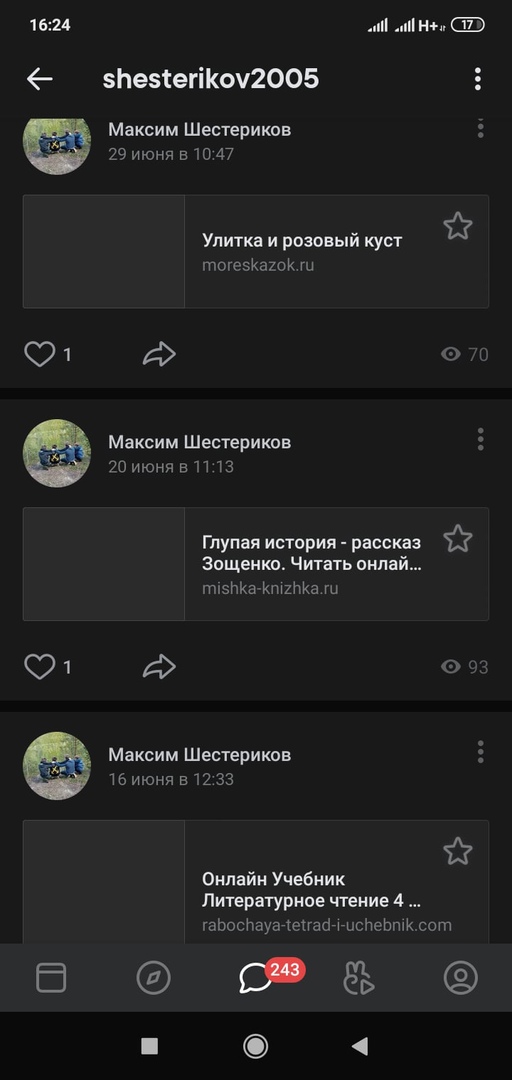Open the Улитка и розовый куст link
This screenshot has height=1080, width=512.
[x=256, y=251]
